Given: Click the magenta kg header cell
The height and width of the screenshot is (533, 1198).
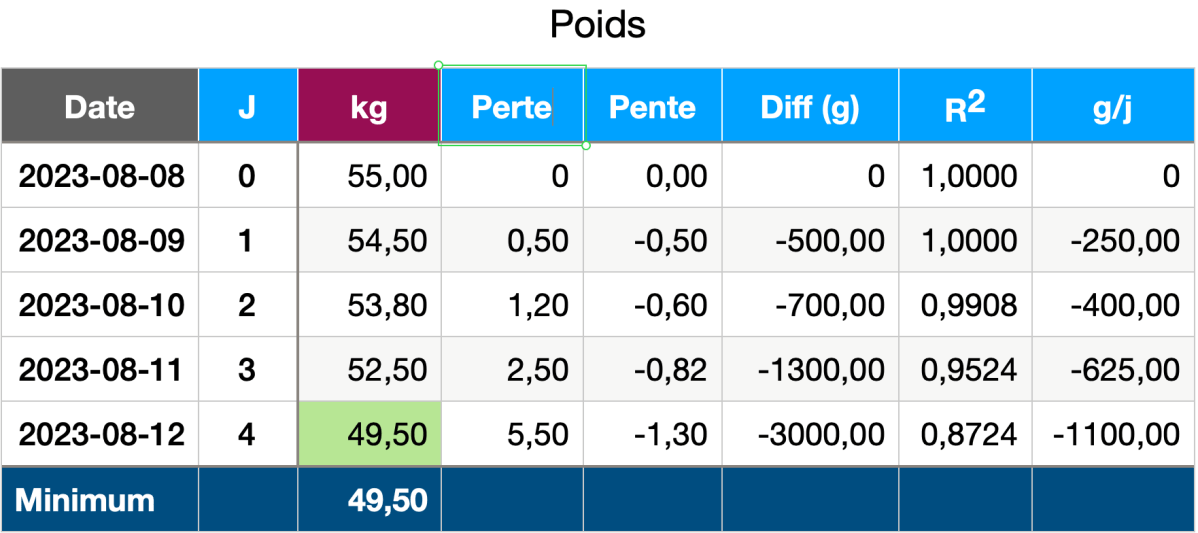Looking at the screenshot, I should 368,107.
